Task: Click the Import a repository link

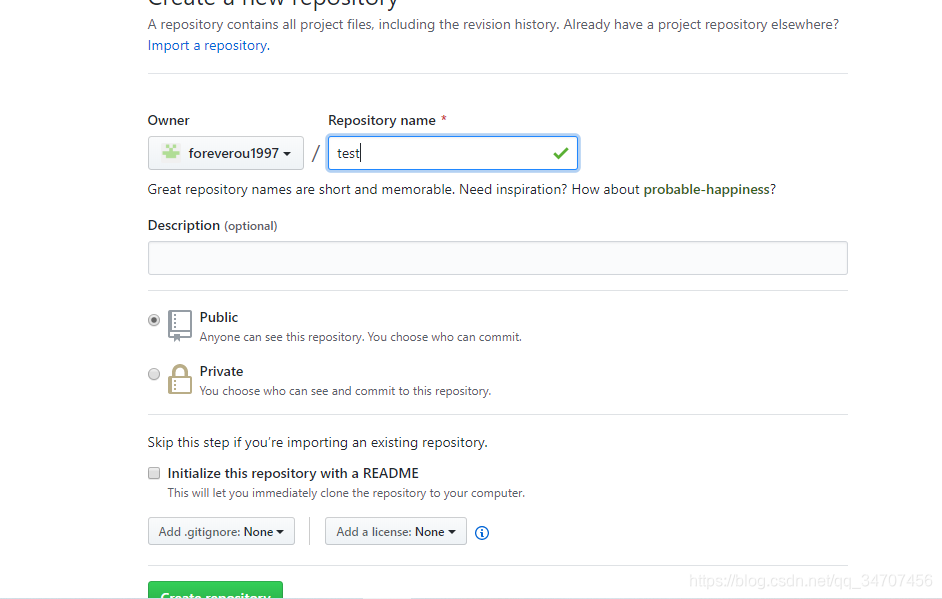Action: (207, 45)
